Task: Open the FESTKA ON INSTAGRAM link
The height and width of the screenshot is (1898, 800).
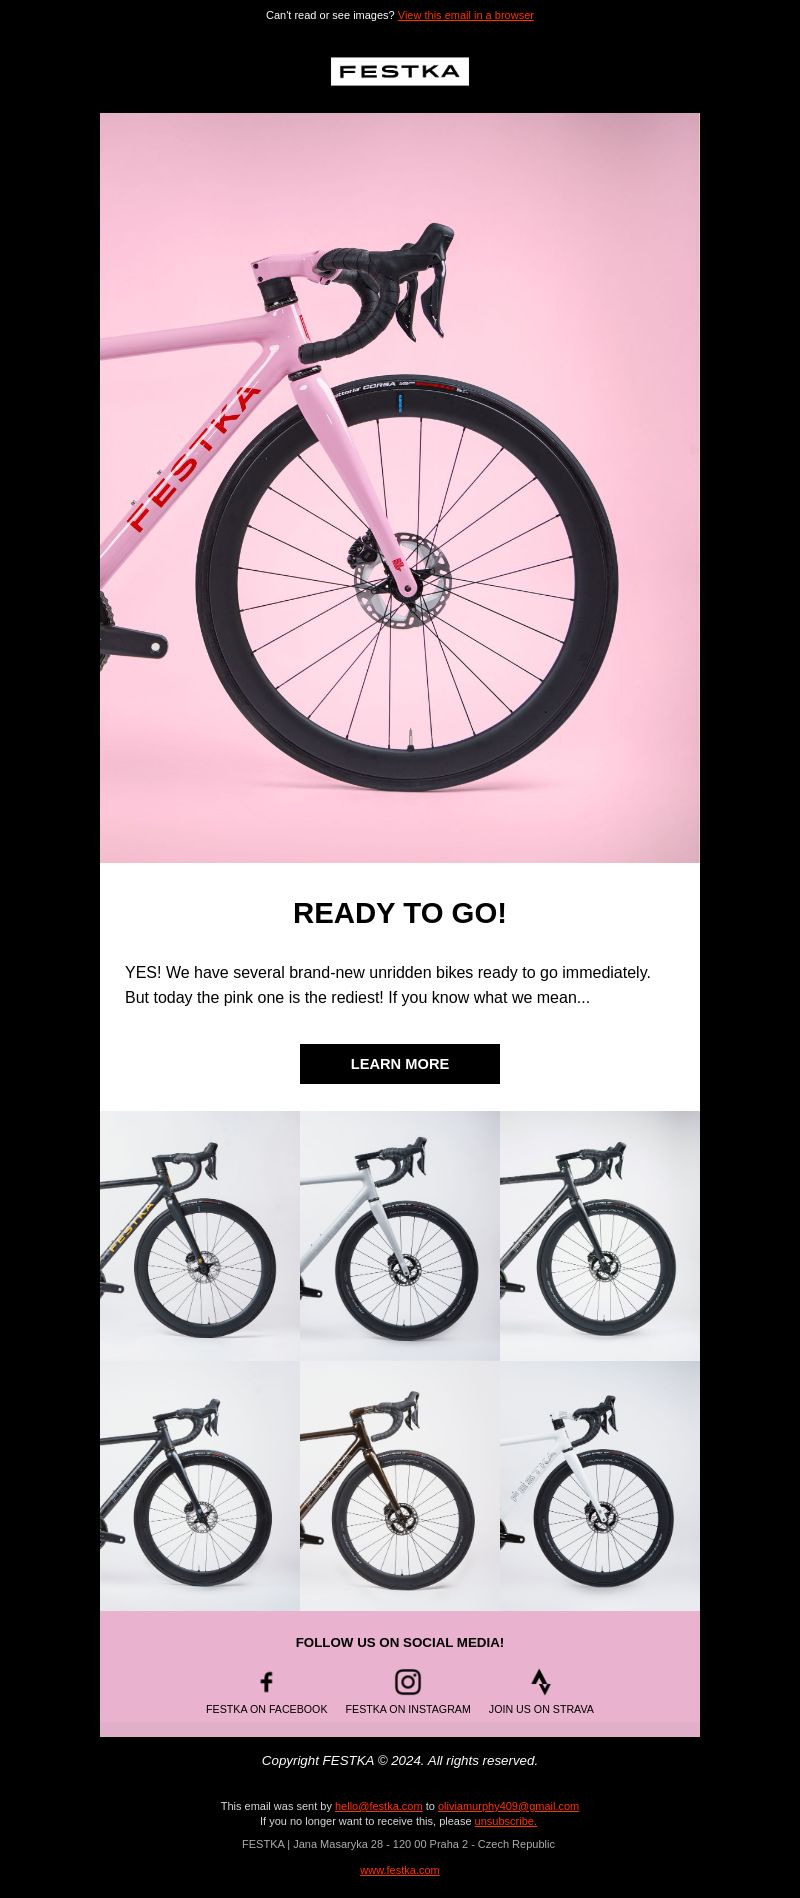Action: pyautogui.click(x=408, y=1709)
